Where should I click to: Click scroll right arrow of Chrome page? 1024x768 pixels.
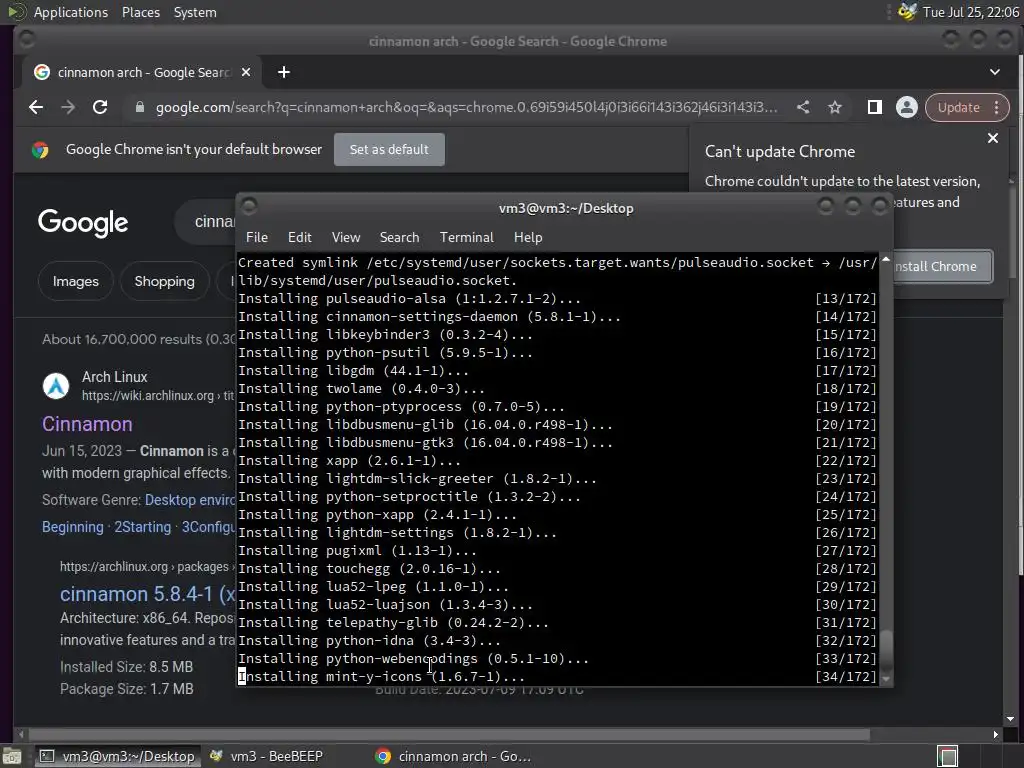995,735
